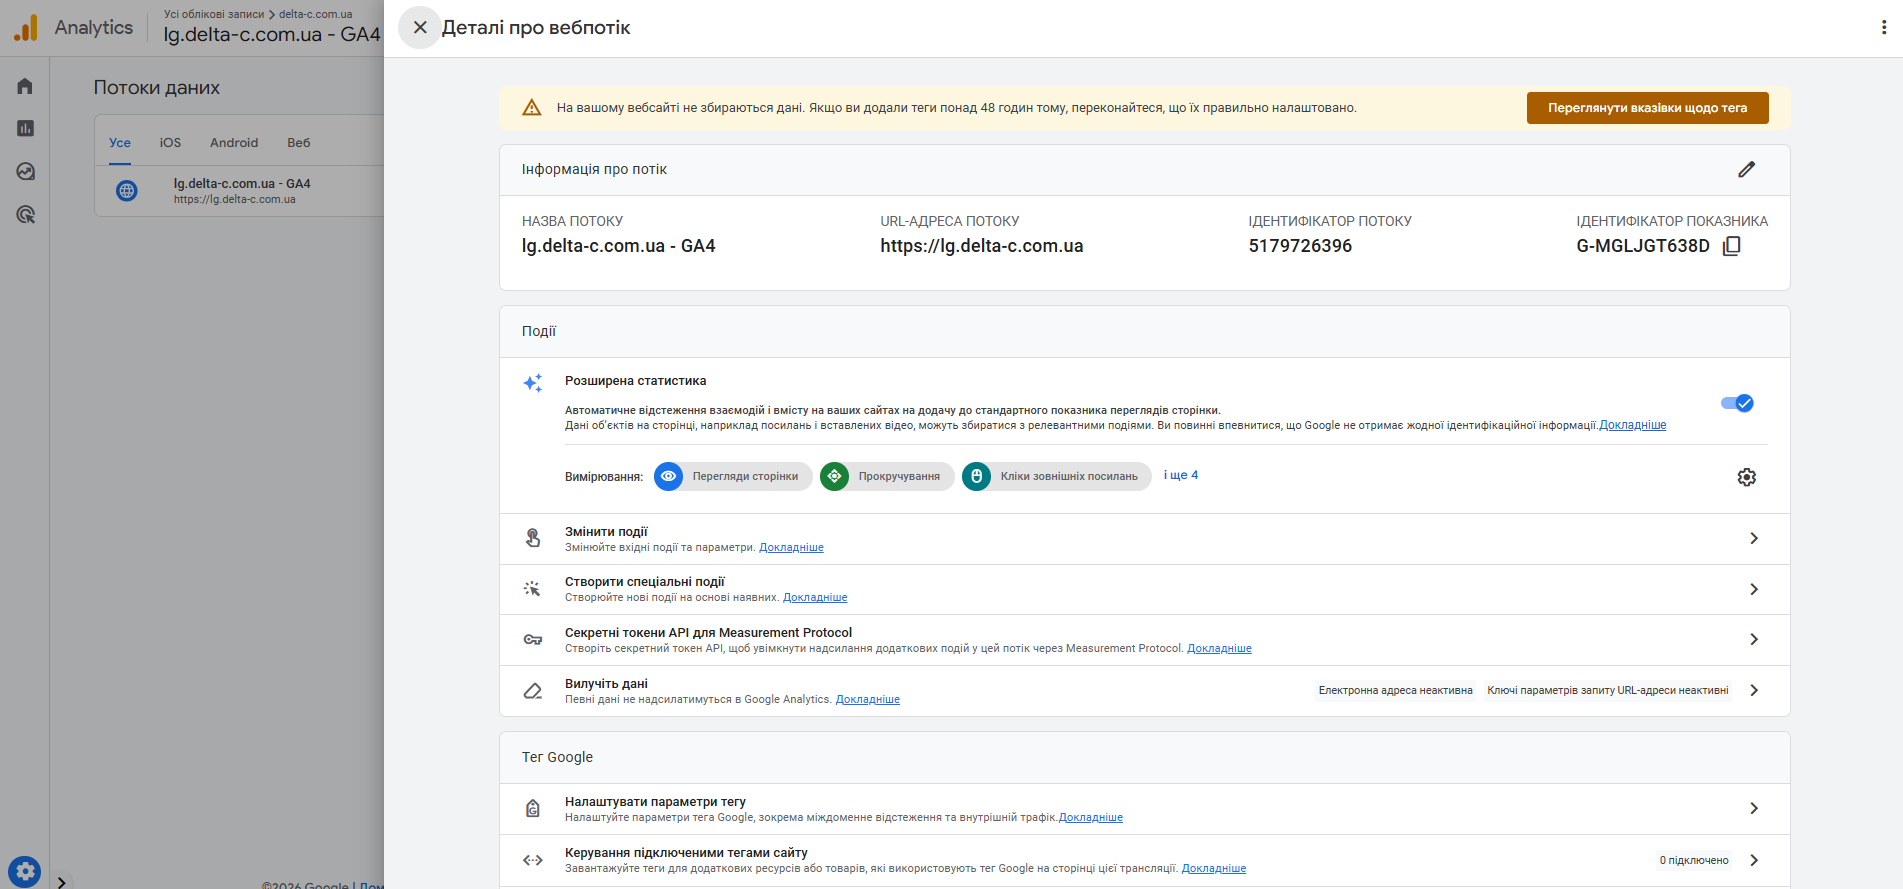Open the three-dot more options menu
This screenshot has width=1903, height=889.
[1883, 28]
